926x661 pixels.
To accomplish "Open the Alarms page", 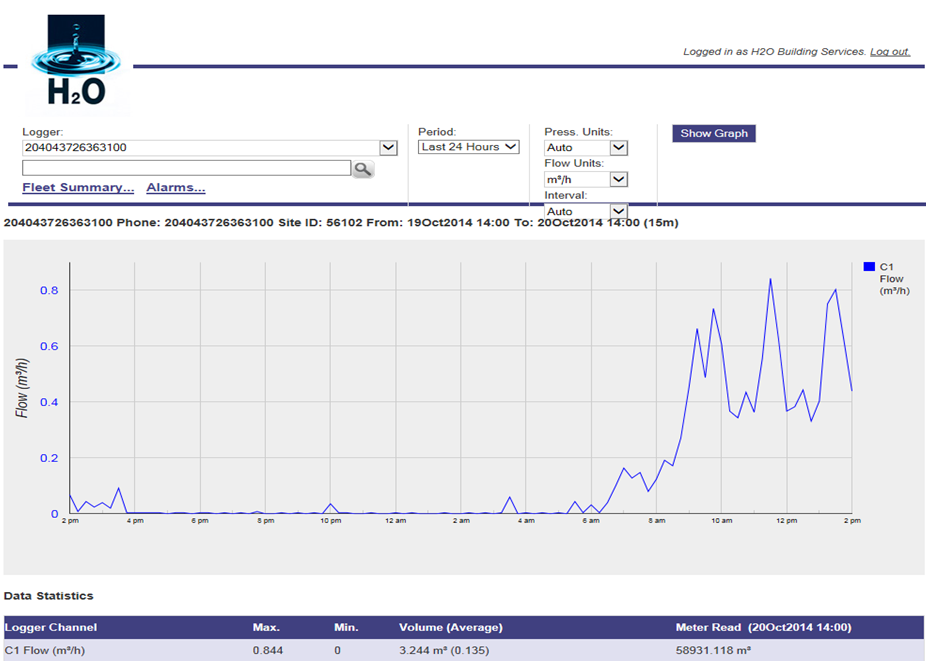I will pyautogui.click(x=176, y=188).
